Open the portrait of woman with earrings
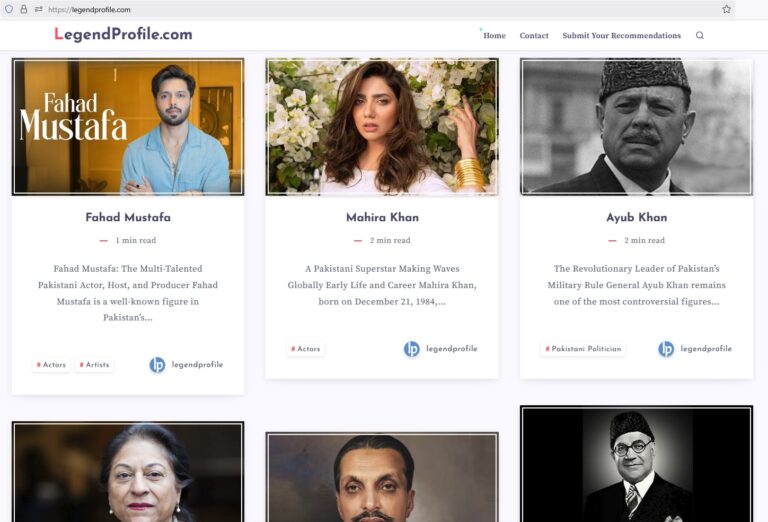The image size is (768, 522). point(128,472)
